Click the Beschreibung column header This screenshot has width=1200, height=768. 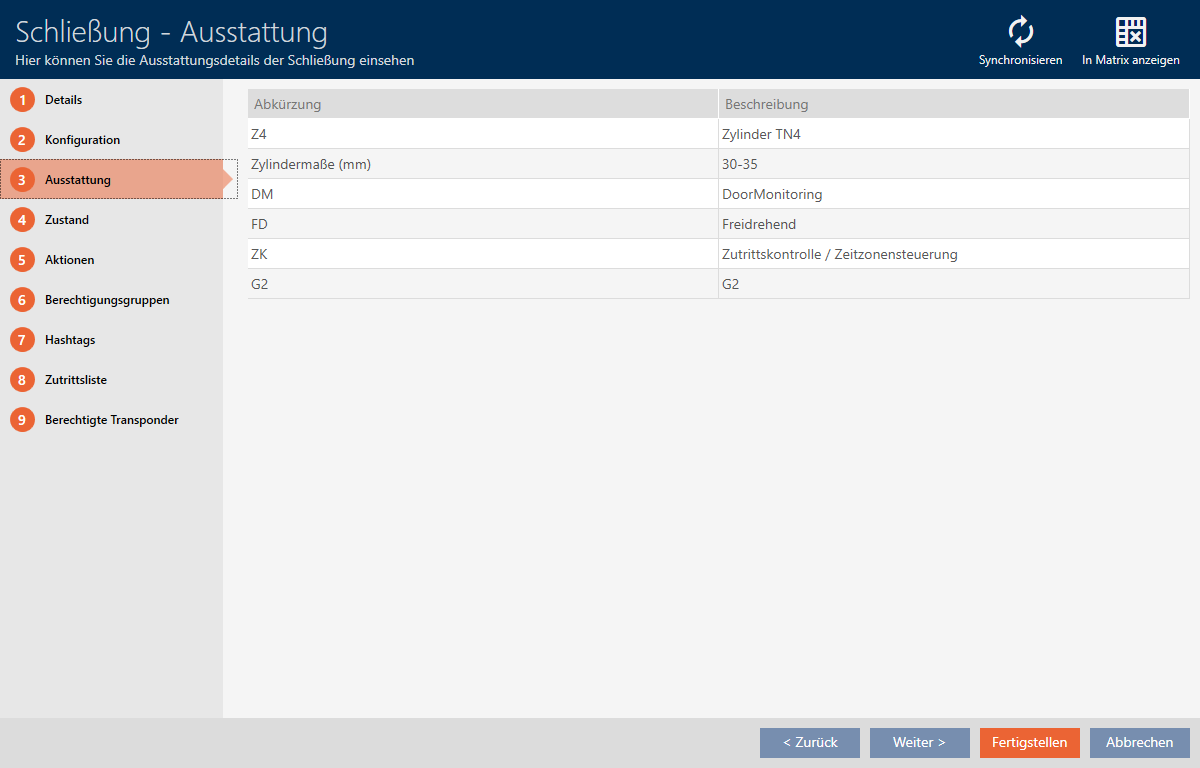[x=953, y=104]
